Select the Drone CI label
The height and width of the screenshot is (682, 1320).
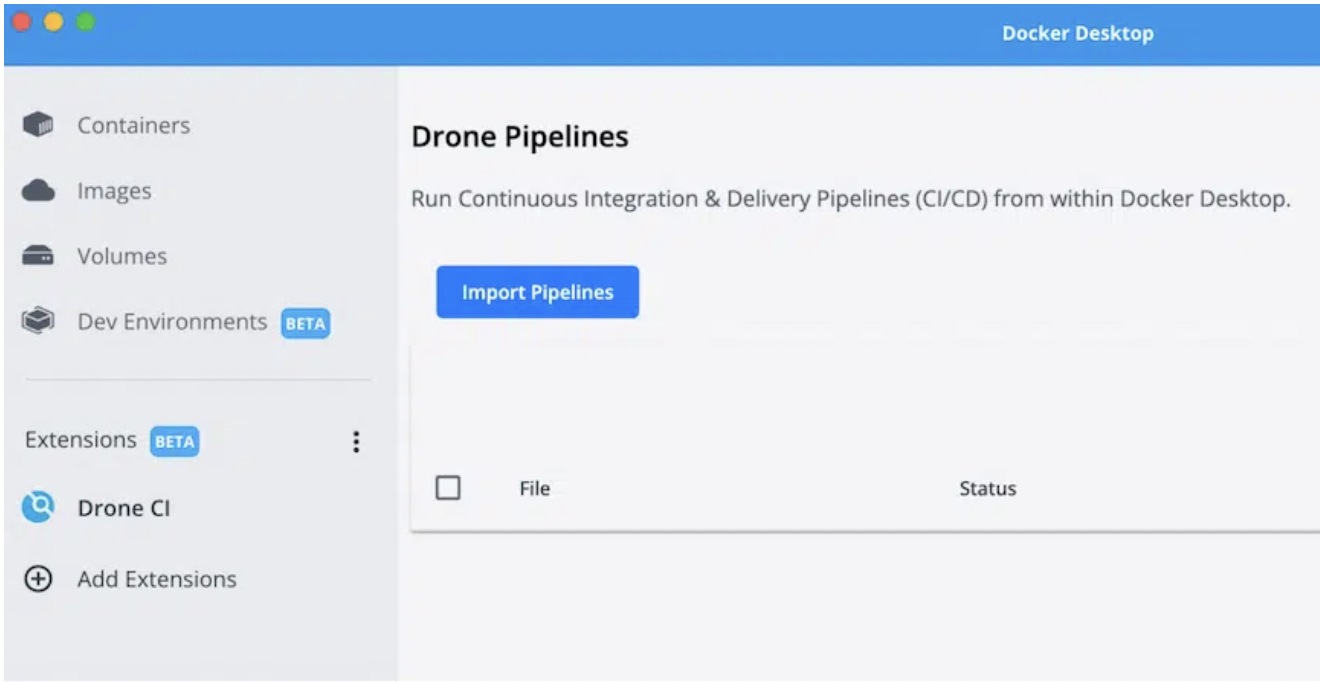click(x=124, y=509)
